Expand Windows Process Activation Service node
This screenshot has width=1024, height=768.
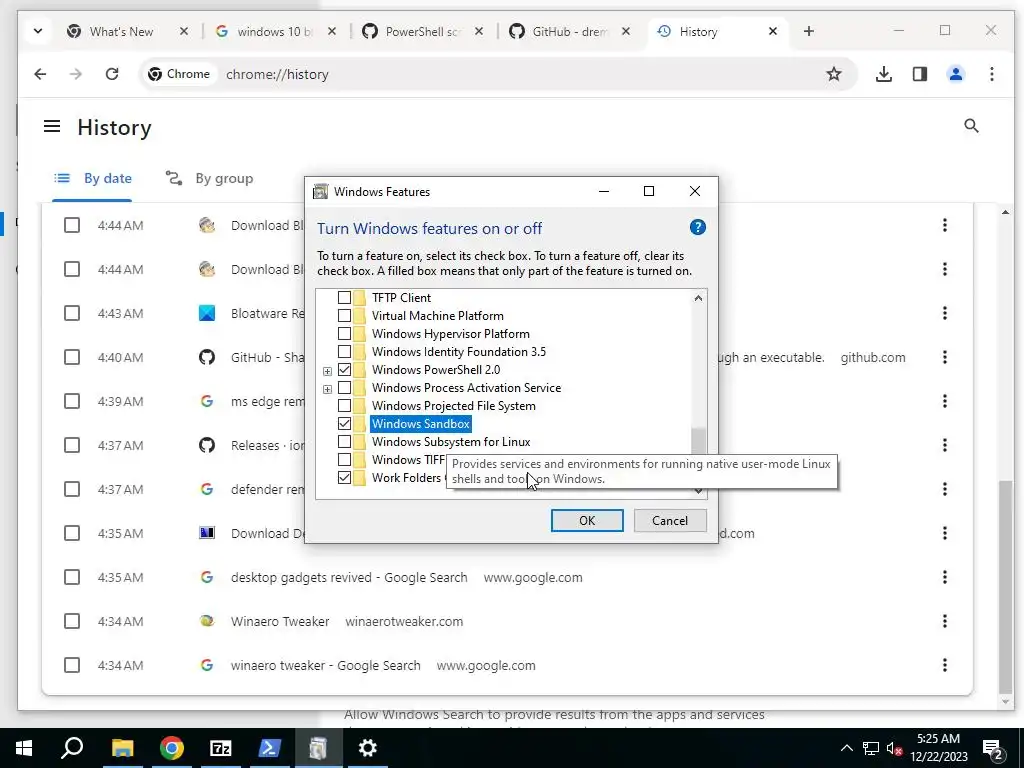pos(327,389)
